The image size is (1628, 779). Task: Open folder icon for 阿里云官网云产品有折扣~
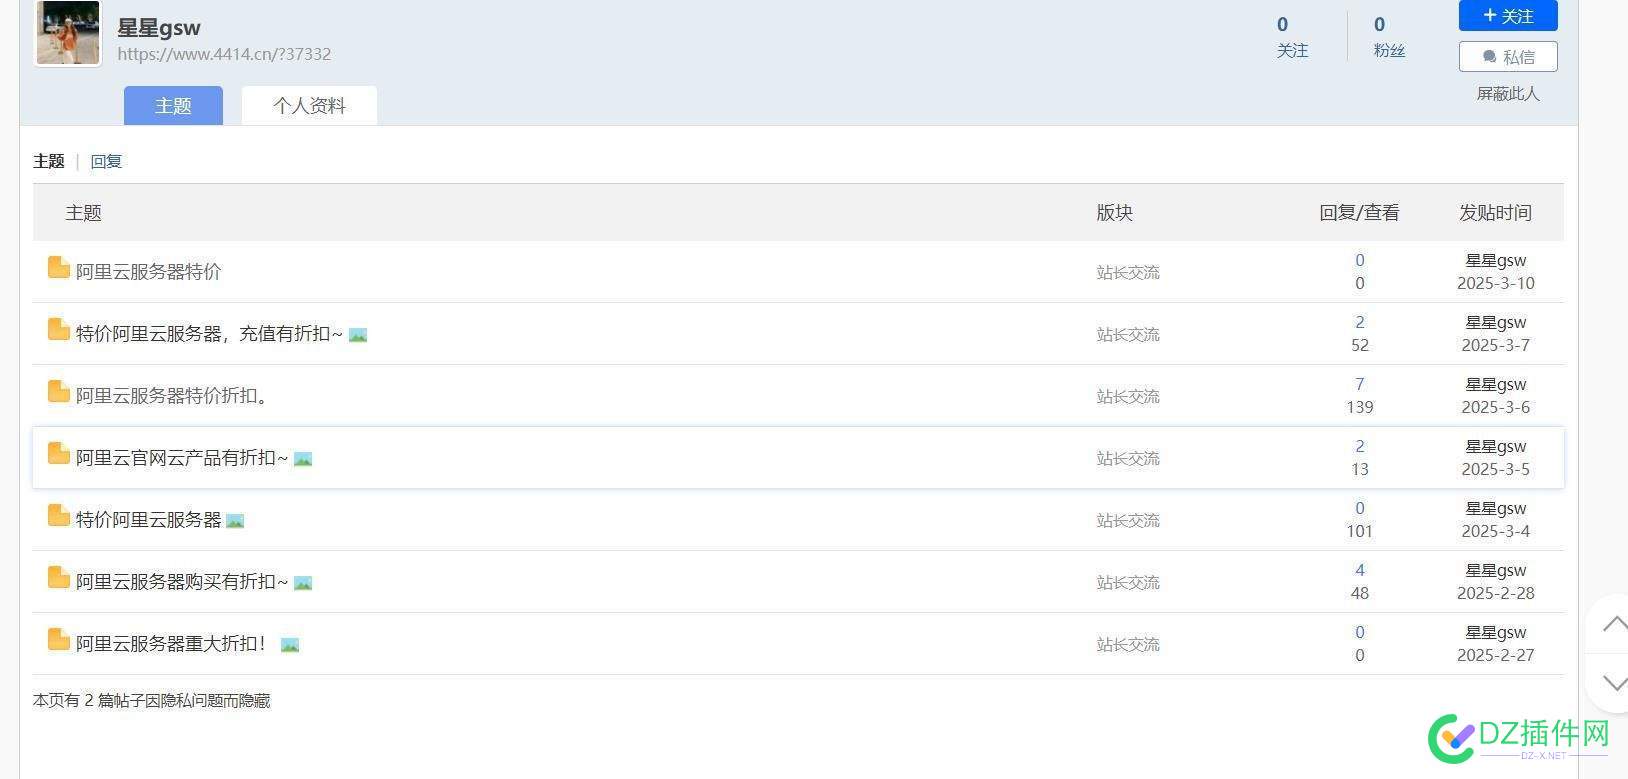pos(59,454)
